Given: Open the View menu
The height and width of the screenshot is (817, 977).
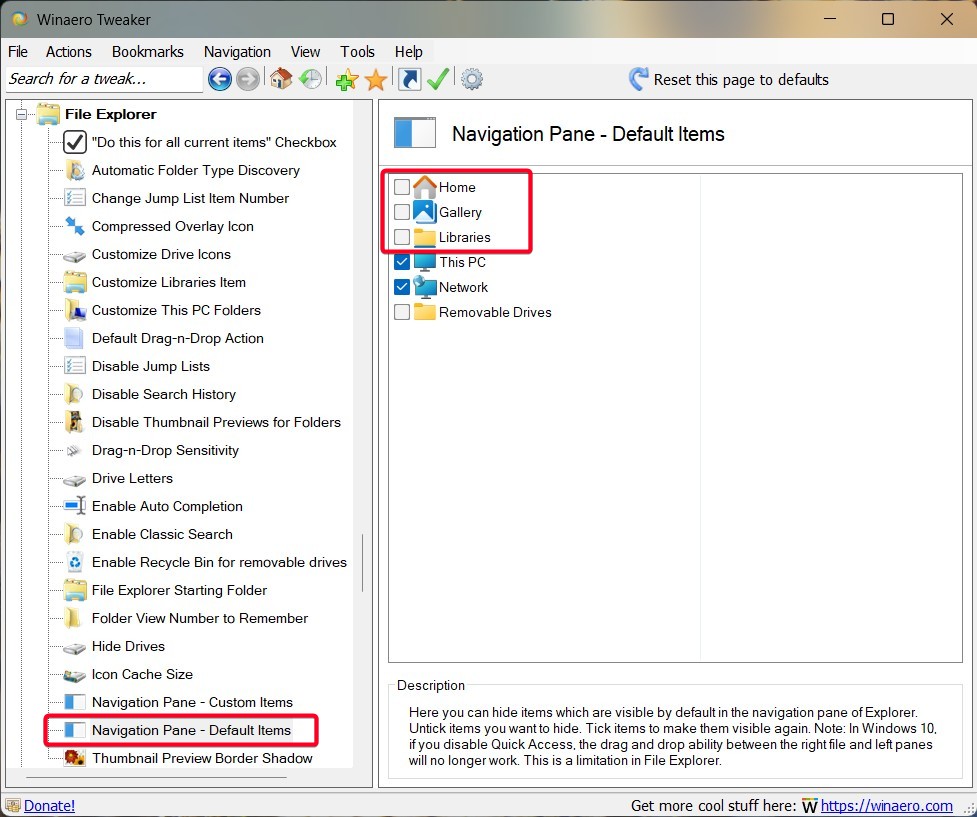Looking at the screenshot, I should 305,52.
